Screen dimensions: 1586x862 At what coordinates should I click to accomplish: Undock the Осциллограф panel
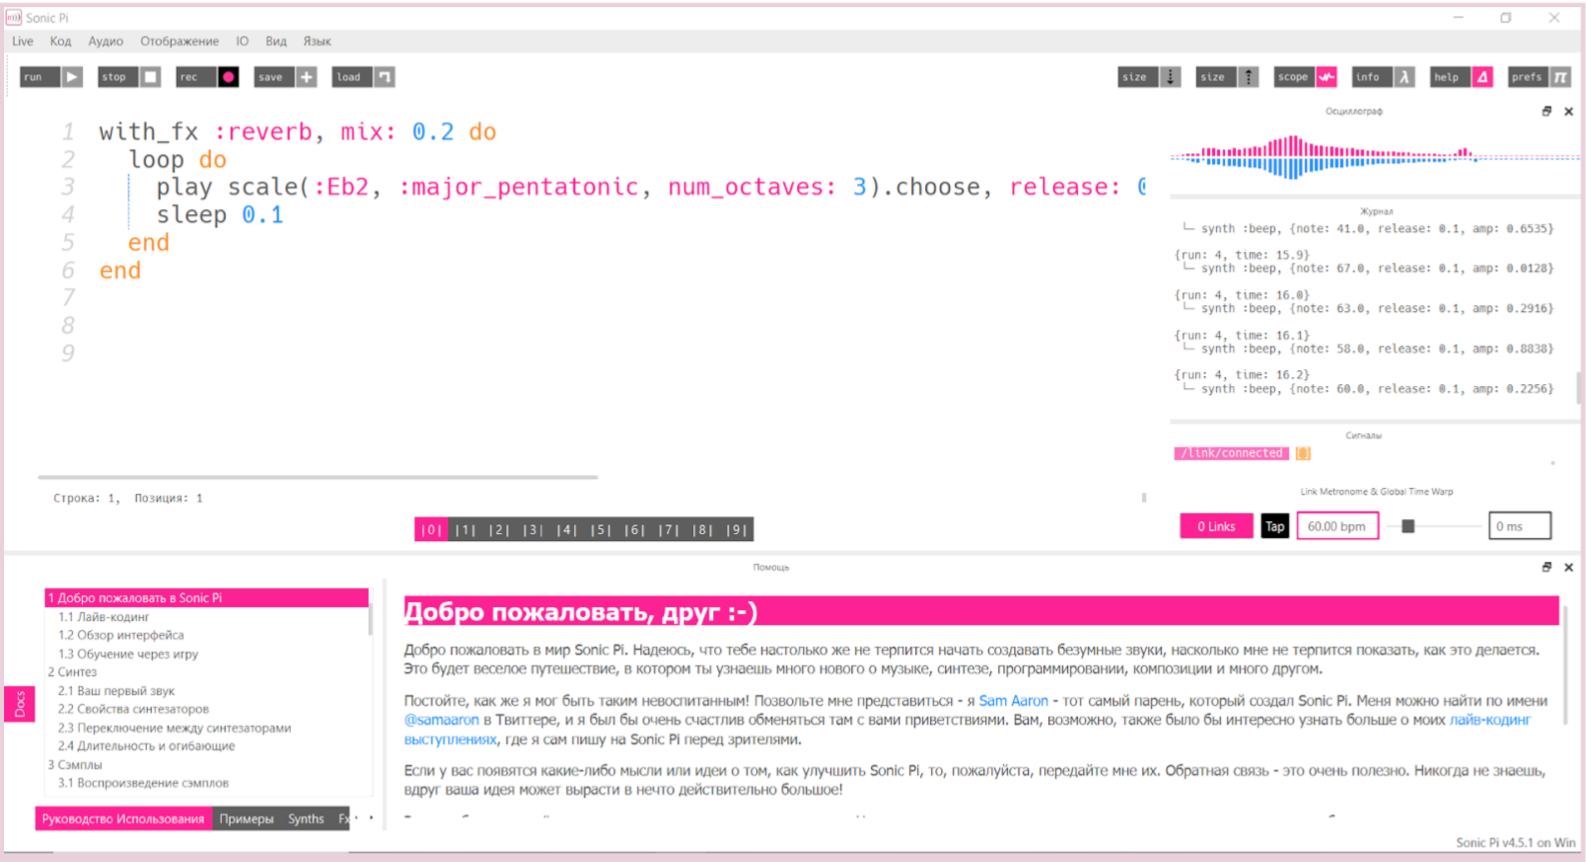(x=1547, y=111)
